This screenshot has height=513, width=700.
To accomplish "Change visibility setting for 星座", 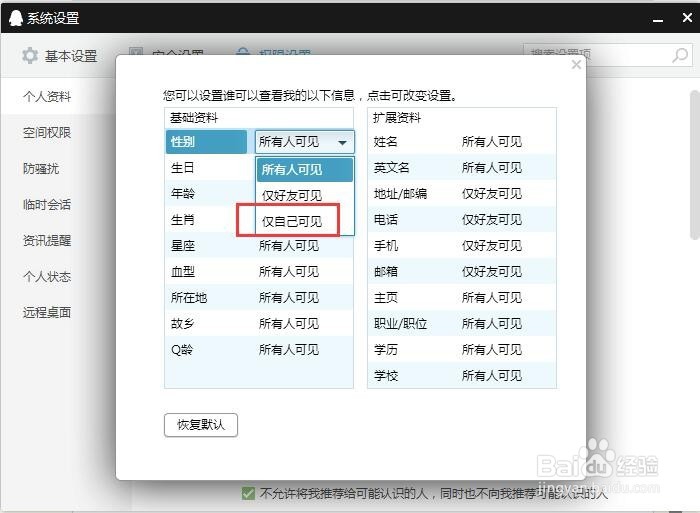I will point(289,246).
